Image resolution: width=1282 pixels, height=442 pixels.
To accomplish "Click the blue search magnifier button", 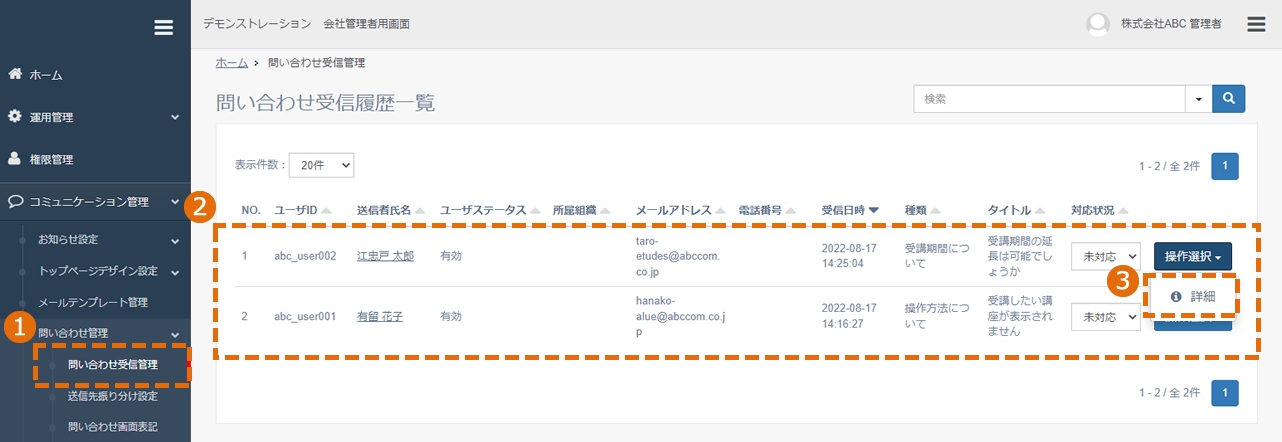I will pos(1228,99).
